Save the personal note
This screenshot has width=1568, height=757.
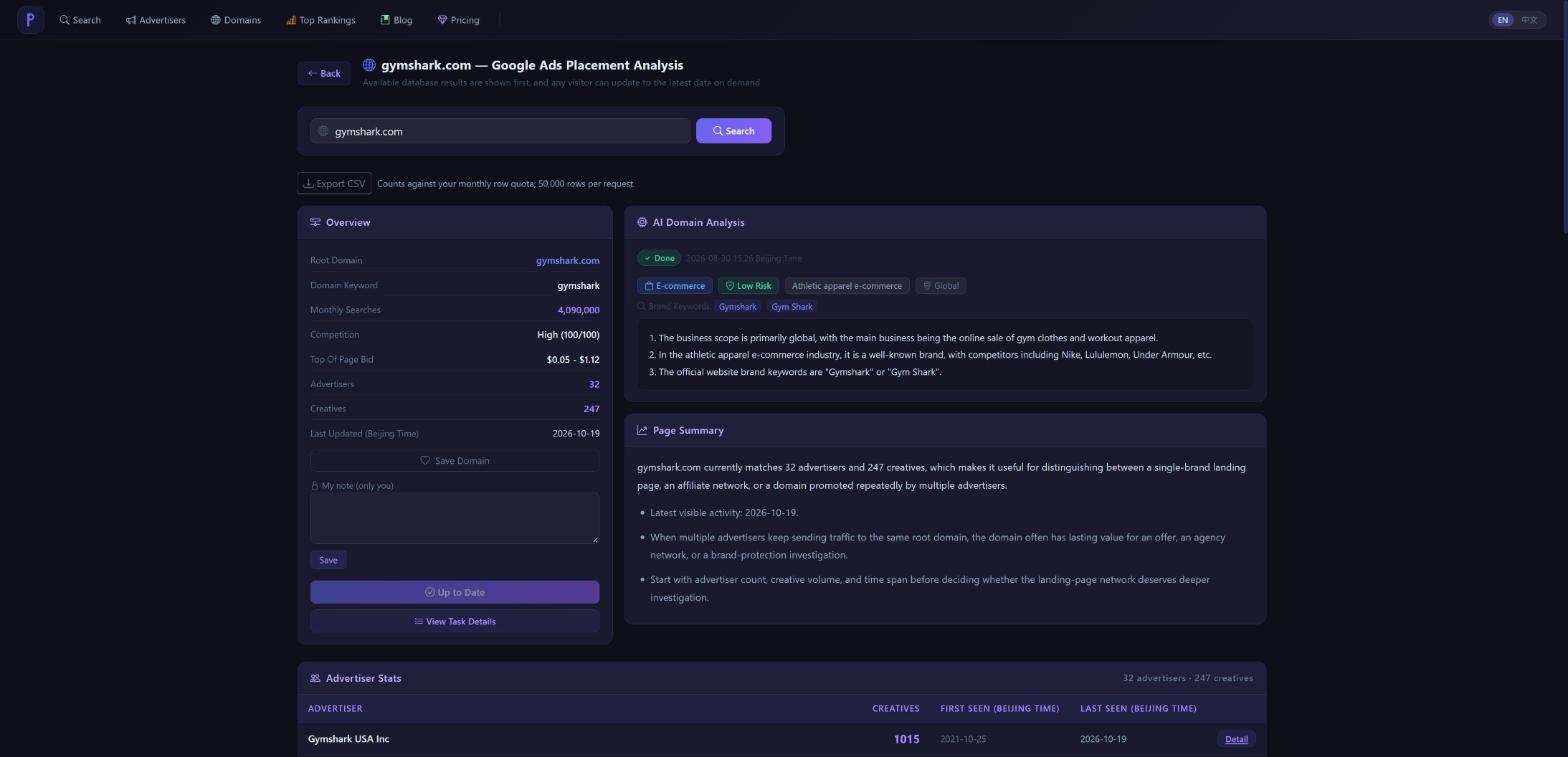point(328,560)
